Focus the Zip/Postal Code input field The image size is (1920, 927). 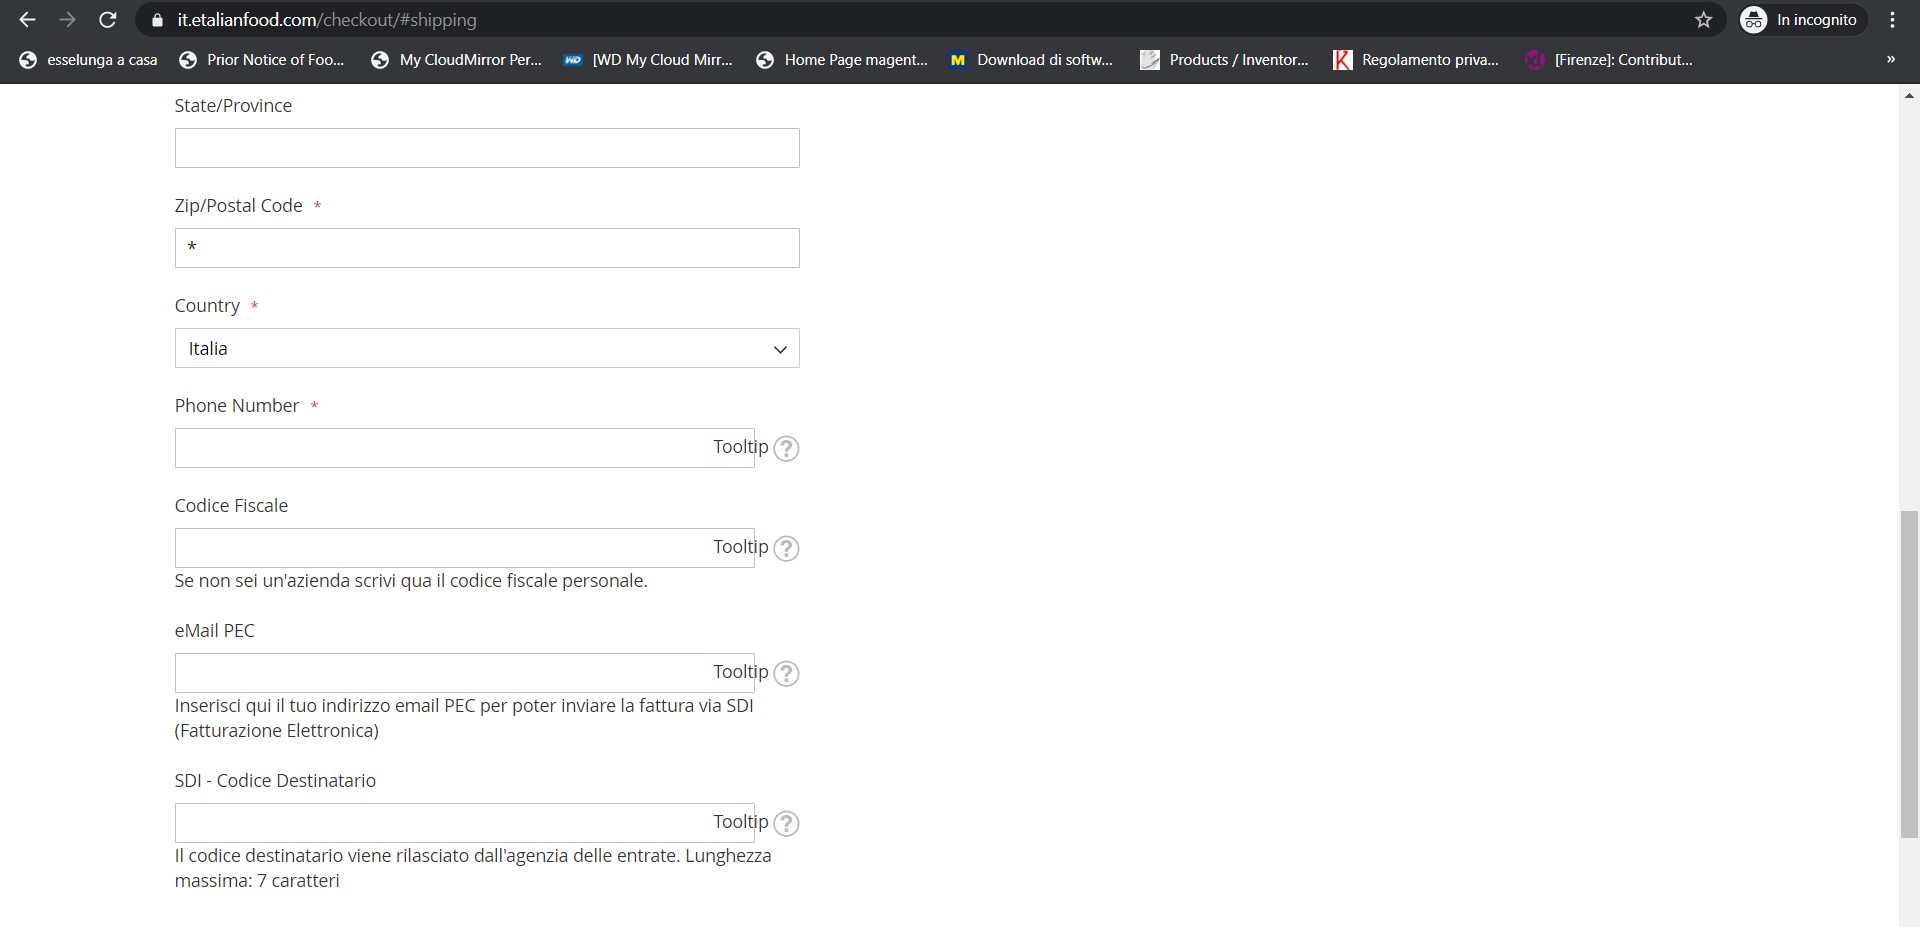[x=487, y=248]
